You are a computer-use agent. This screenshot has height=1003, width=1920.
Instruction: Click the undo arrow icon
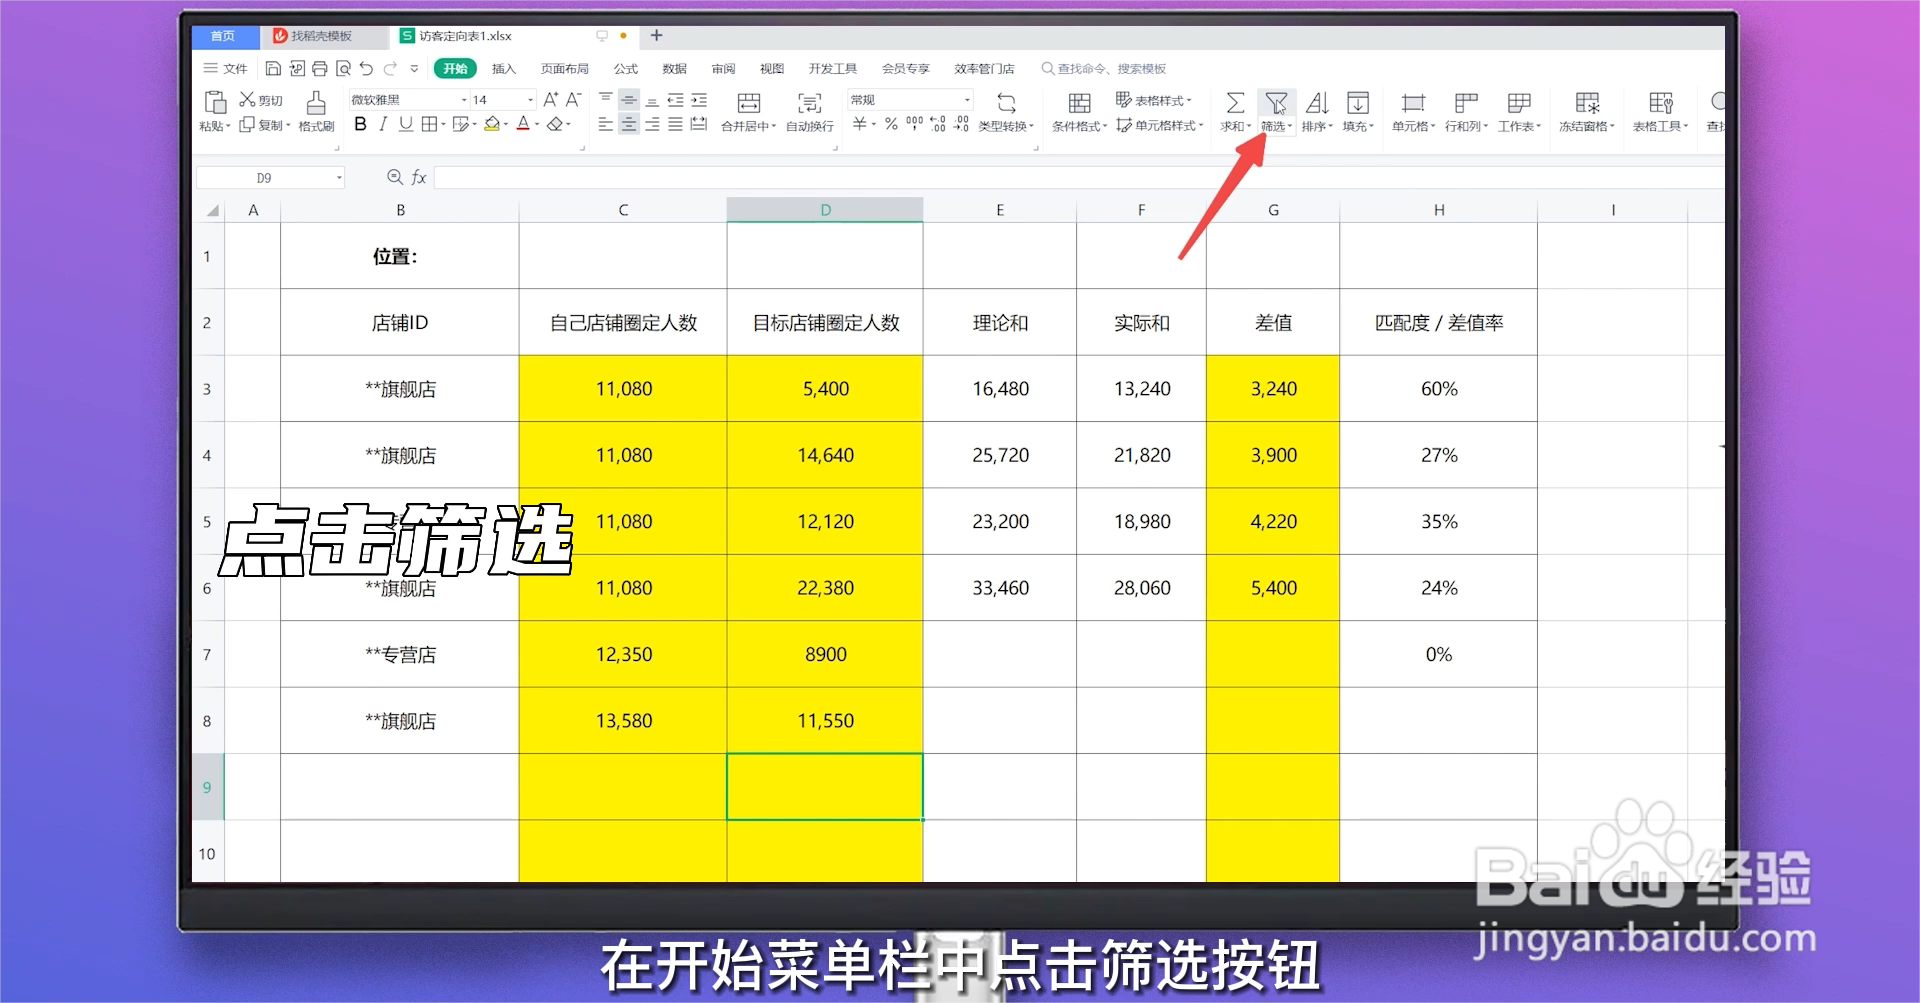click(366, 68)
